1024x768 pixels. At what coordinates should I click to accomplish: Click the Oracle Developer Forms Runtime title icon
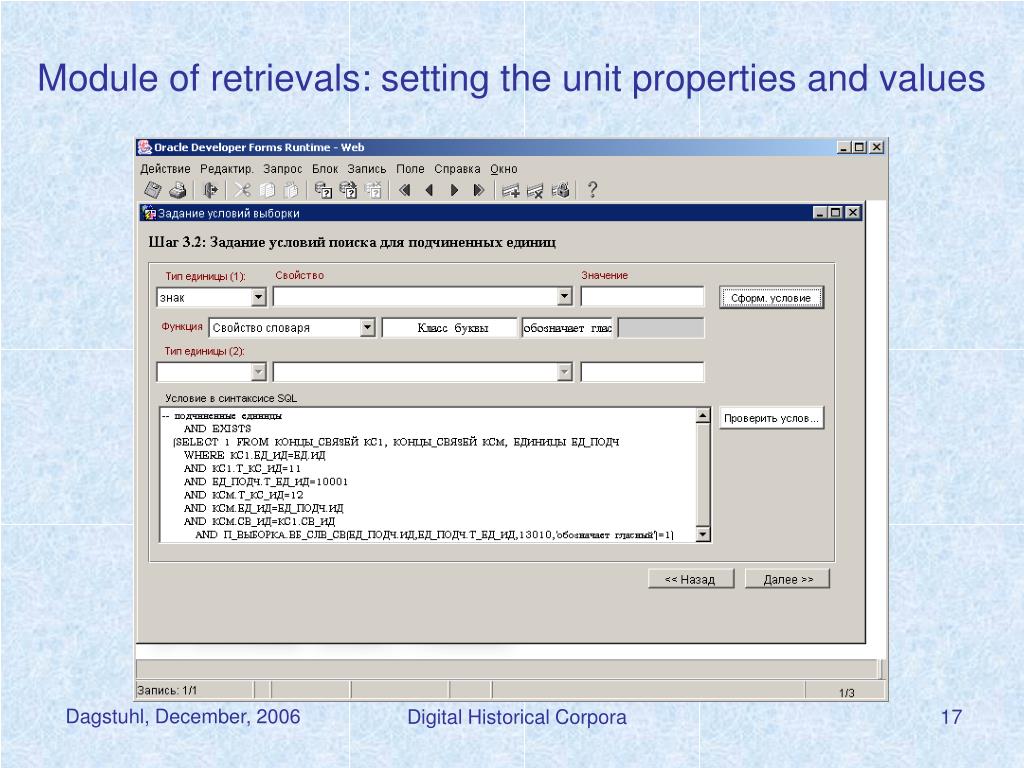pyautogui.click(x=145, y=147)
